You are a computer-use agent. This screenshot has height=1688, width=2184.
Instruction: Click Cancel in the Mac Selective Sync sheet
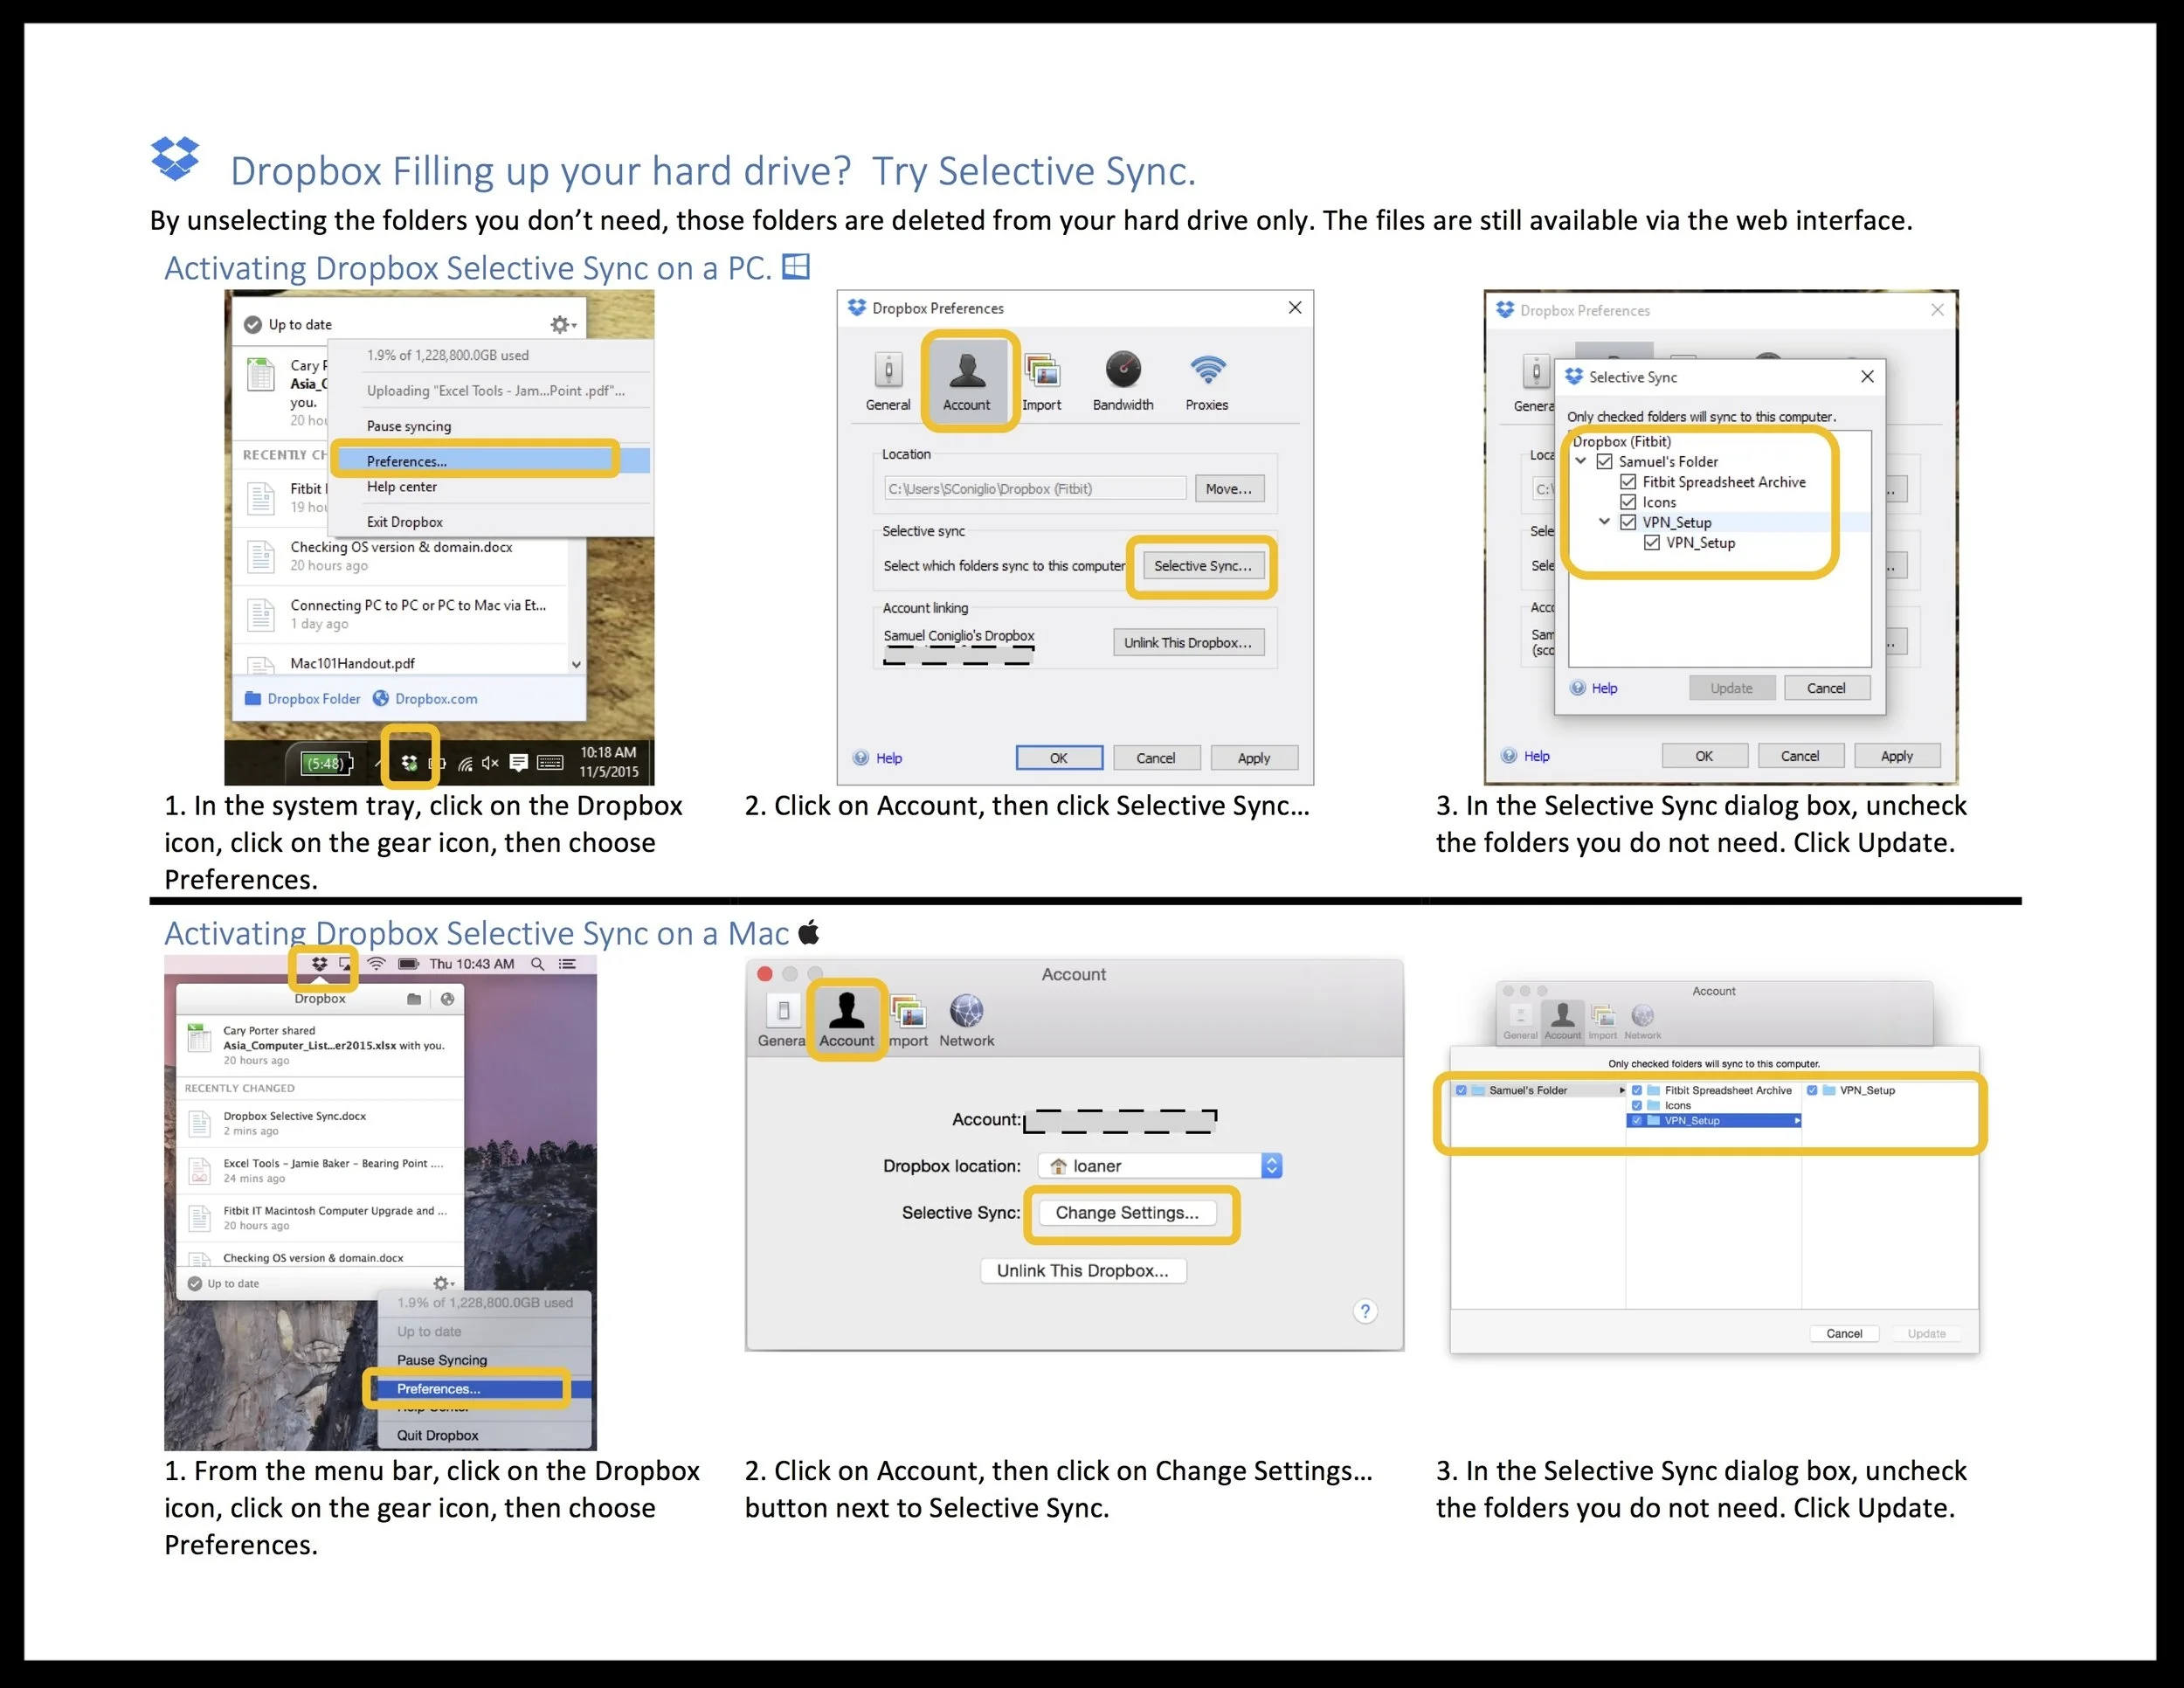1844,1334
